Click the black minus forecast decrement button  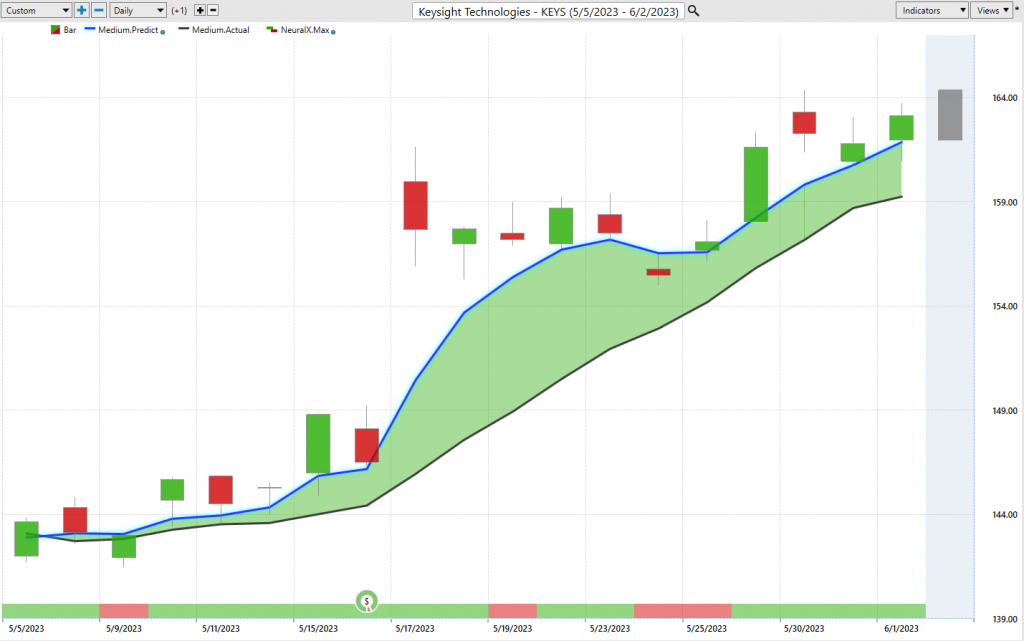[213, 10]
